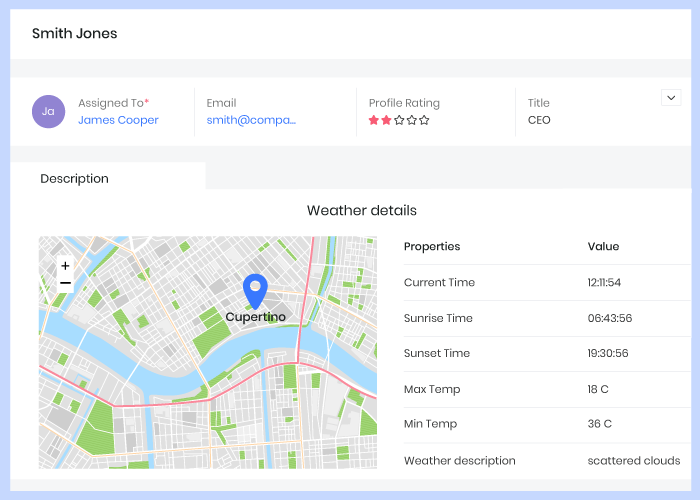
Task: Click the blue Cupertino location pin
Action: [255, 290]
